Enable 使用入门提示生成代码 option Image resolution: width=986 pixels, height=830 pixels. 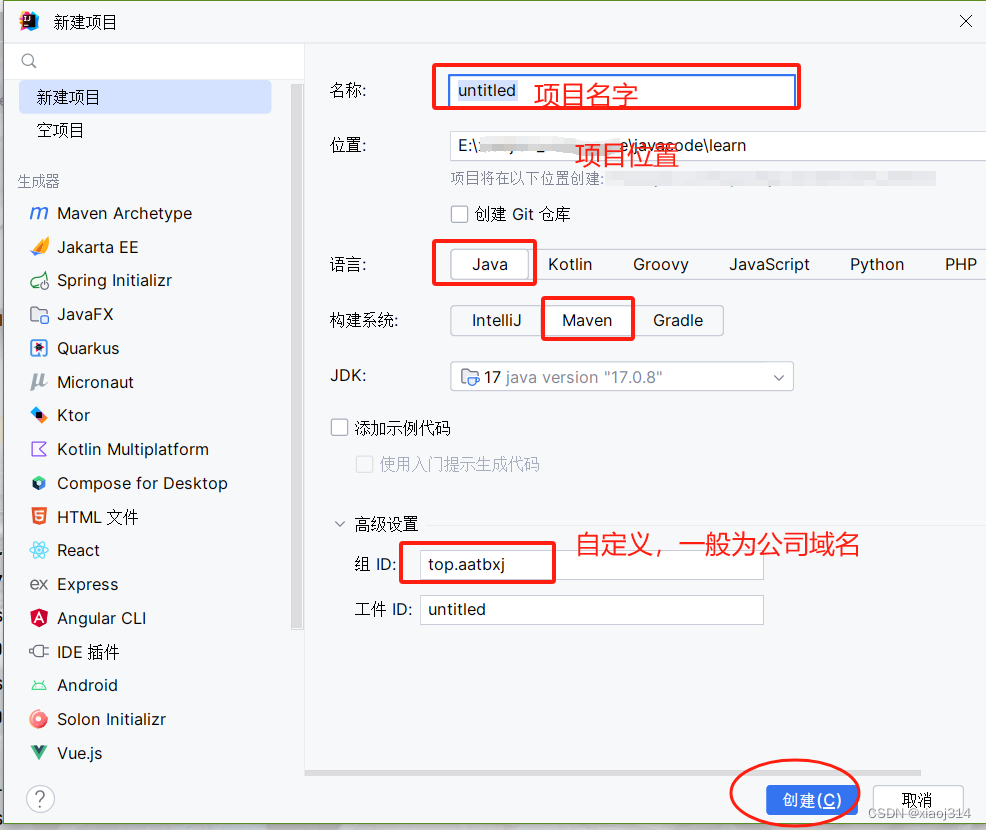tap(364, 463)
